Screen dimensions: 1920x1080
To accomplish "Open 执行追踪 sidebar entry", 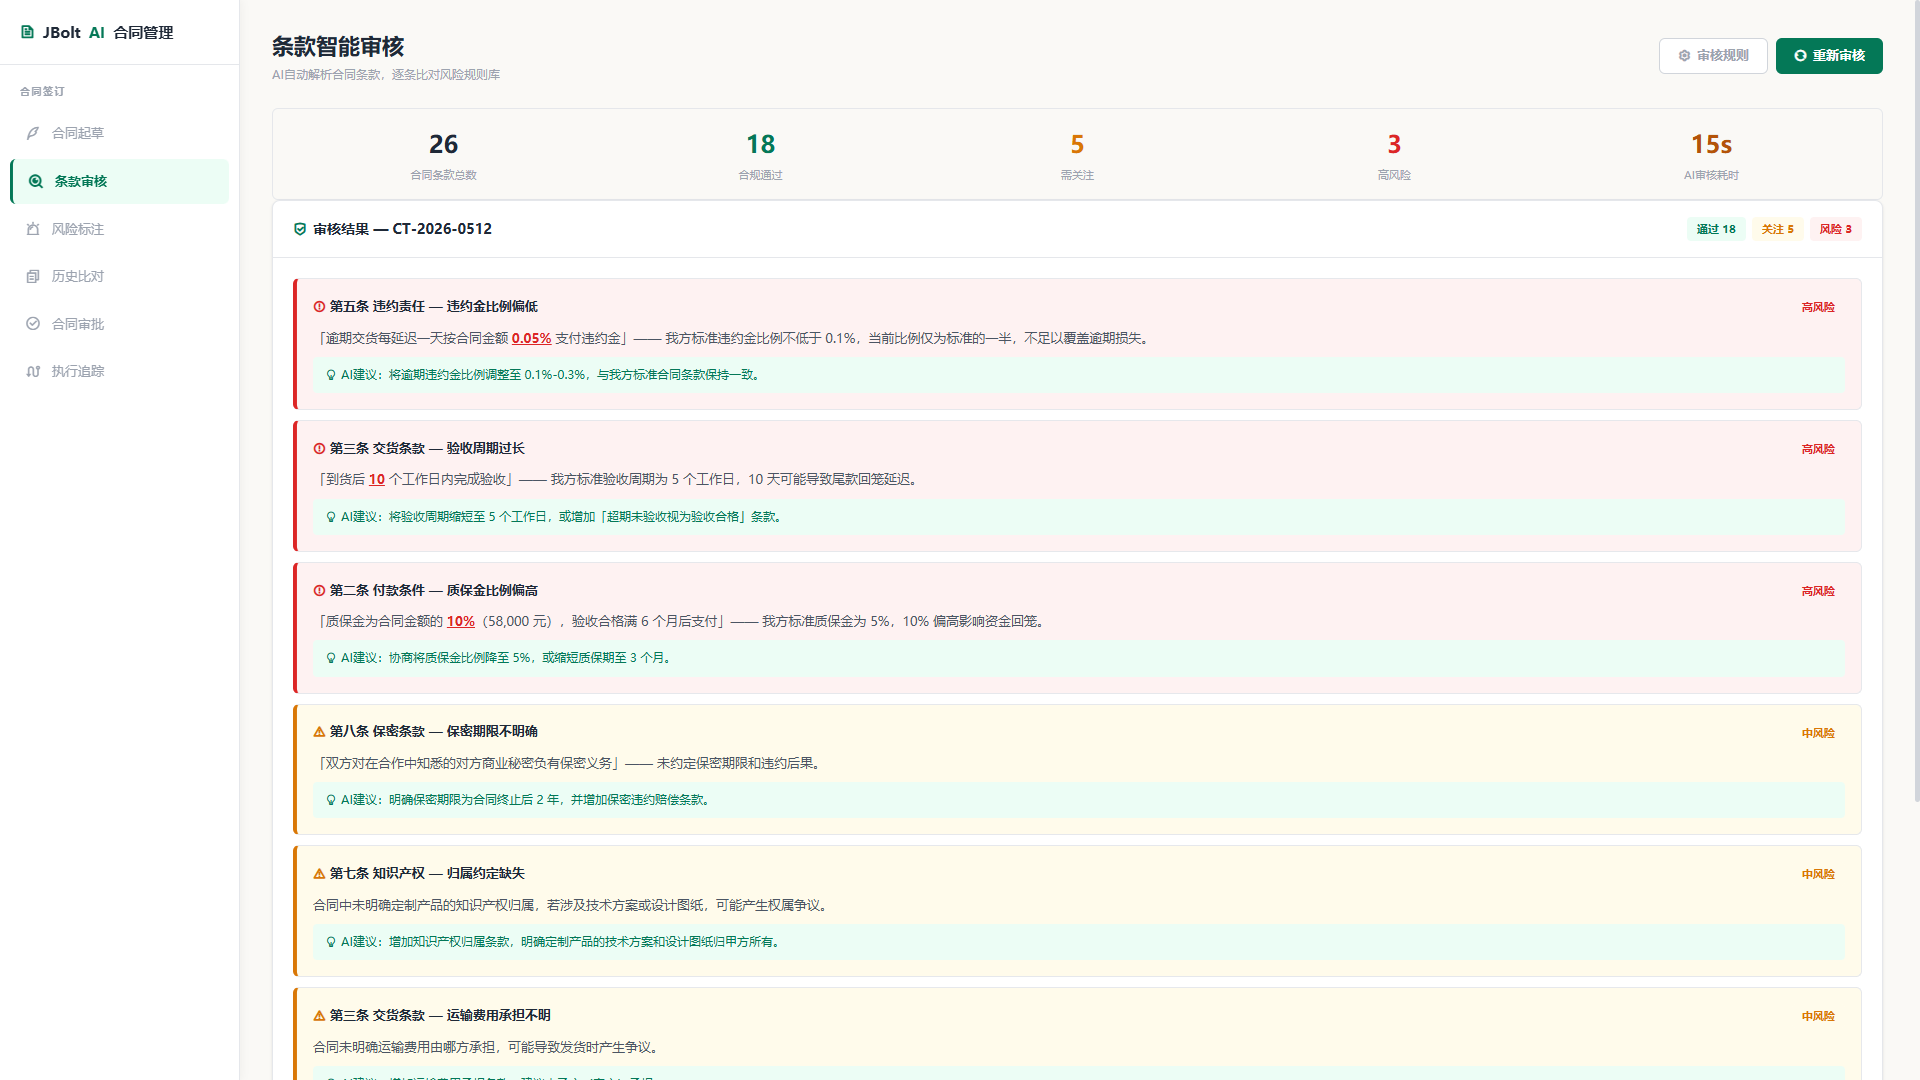I will (119, 371).
